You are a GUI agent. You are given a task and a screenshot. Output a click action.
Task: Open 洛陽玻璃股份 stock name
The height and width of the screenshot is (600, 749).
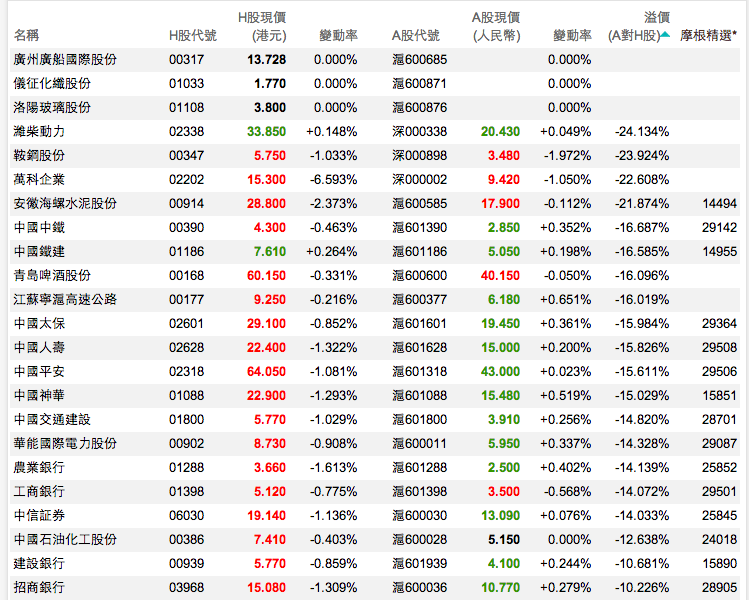pyautogui.click(x=52, y=107)
